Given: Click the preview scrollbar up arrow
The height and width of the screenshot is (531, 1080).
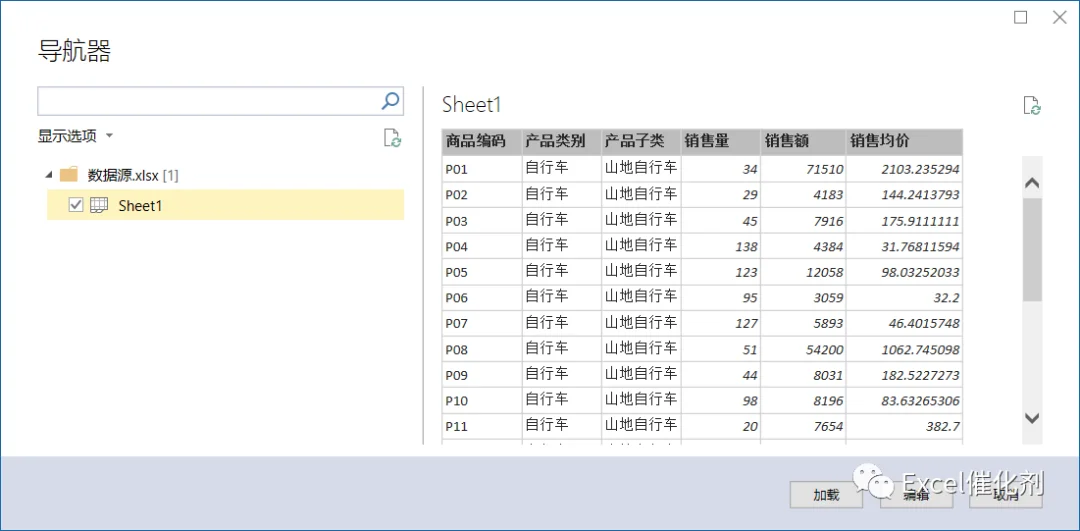Looking at the screenshot, I should click(1032, 183).
